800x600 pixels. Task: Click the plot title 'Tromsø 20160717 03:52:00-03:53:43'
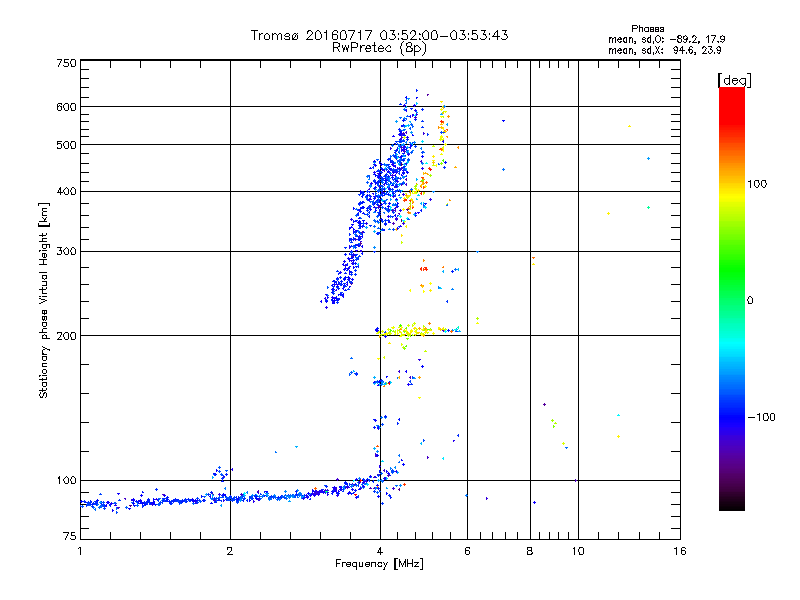[379, 35]
